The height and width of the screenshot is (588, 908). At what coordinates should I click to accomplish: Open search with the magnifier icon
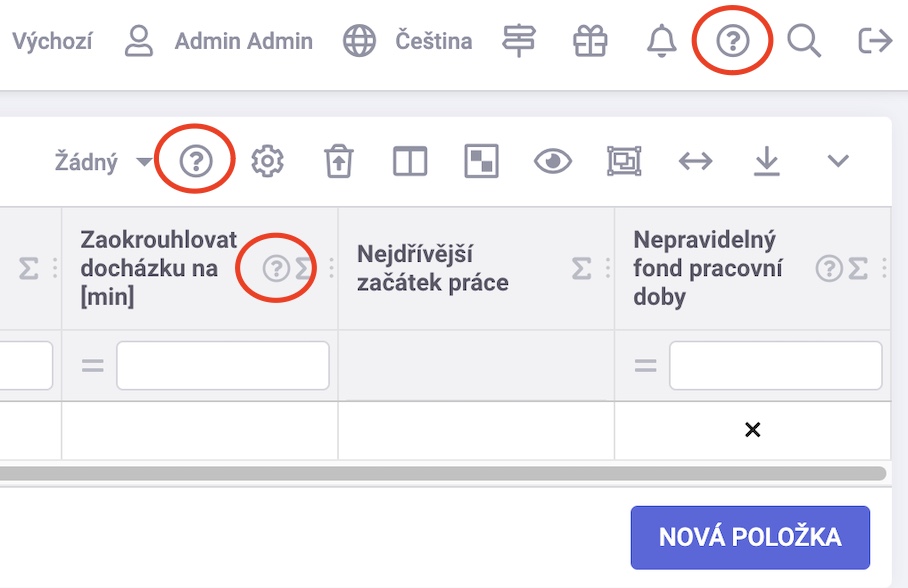(804, 42)
